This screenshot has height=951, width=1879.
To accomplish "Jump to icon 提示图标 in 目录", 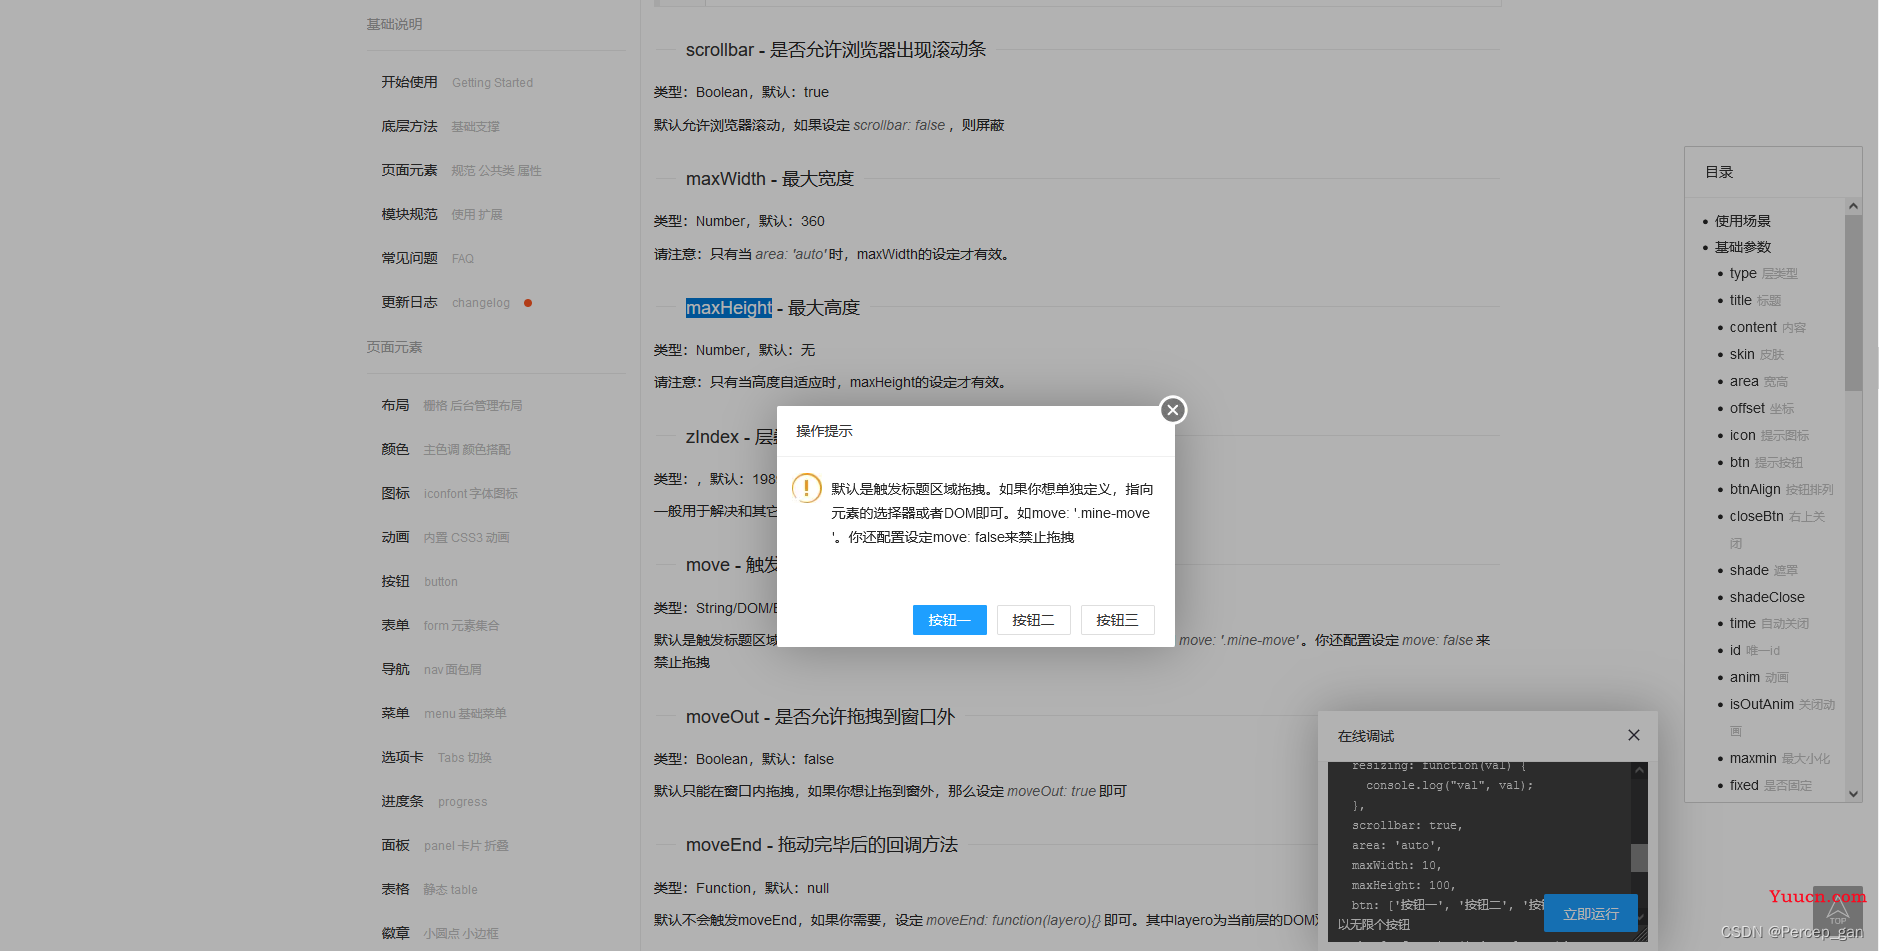I will click(1769, 435).
